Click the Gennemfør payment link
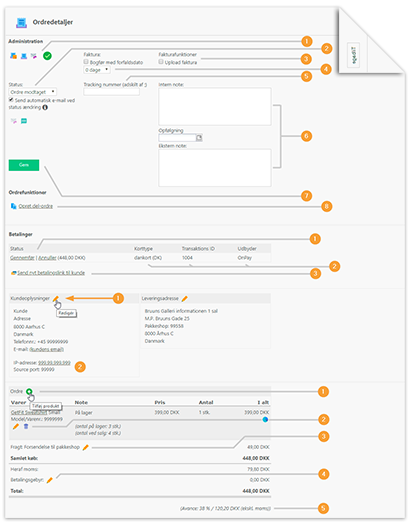Image resolution: width=410 pixels, height=524 pixels. click(22, 258)
